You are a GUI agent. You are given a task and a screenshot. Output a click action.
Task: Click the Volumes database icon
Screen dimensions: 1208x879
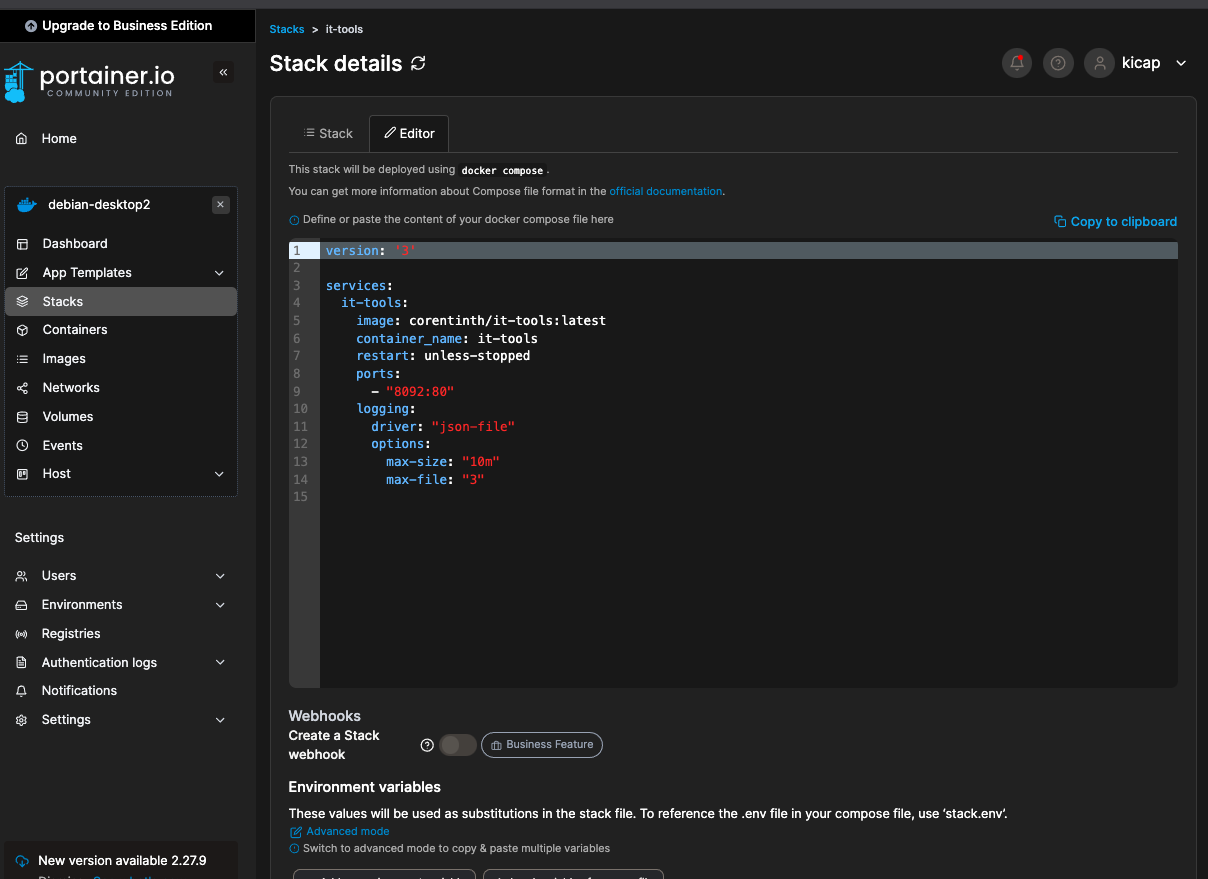click(x=22, y=417)
